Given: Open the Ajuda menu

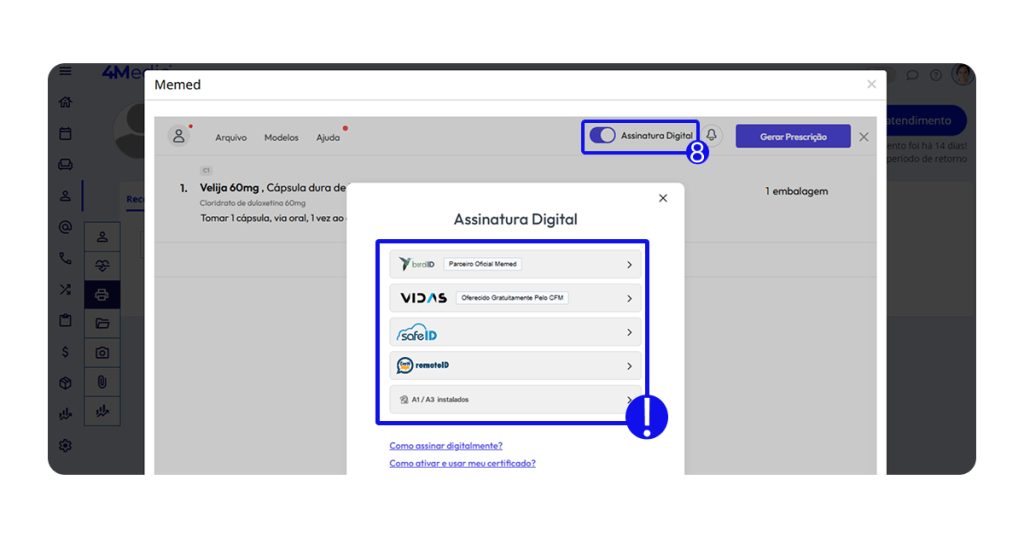Looking at the screenshot, I should 328,138.
